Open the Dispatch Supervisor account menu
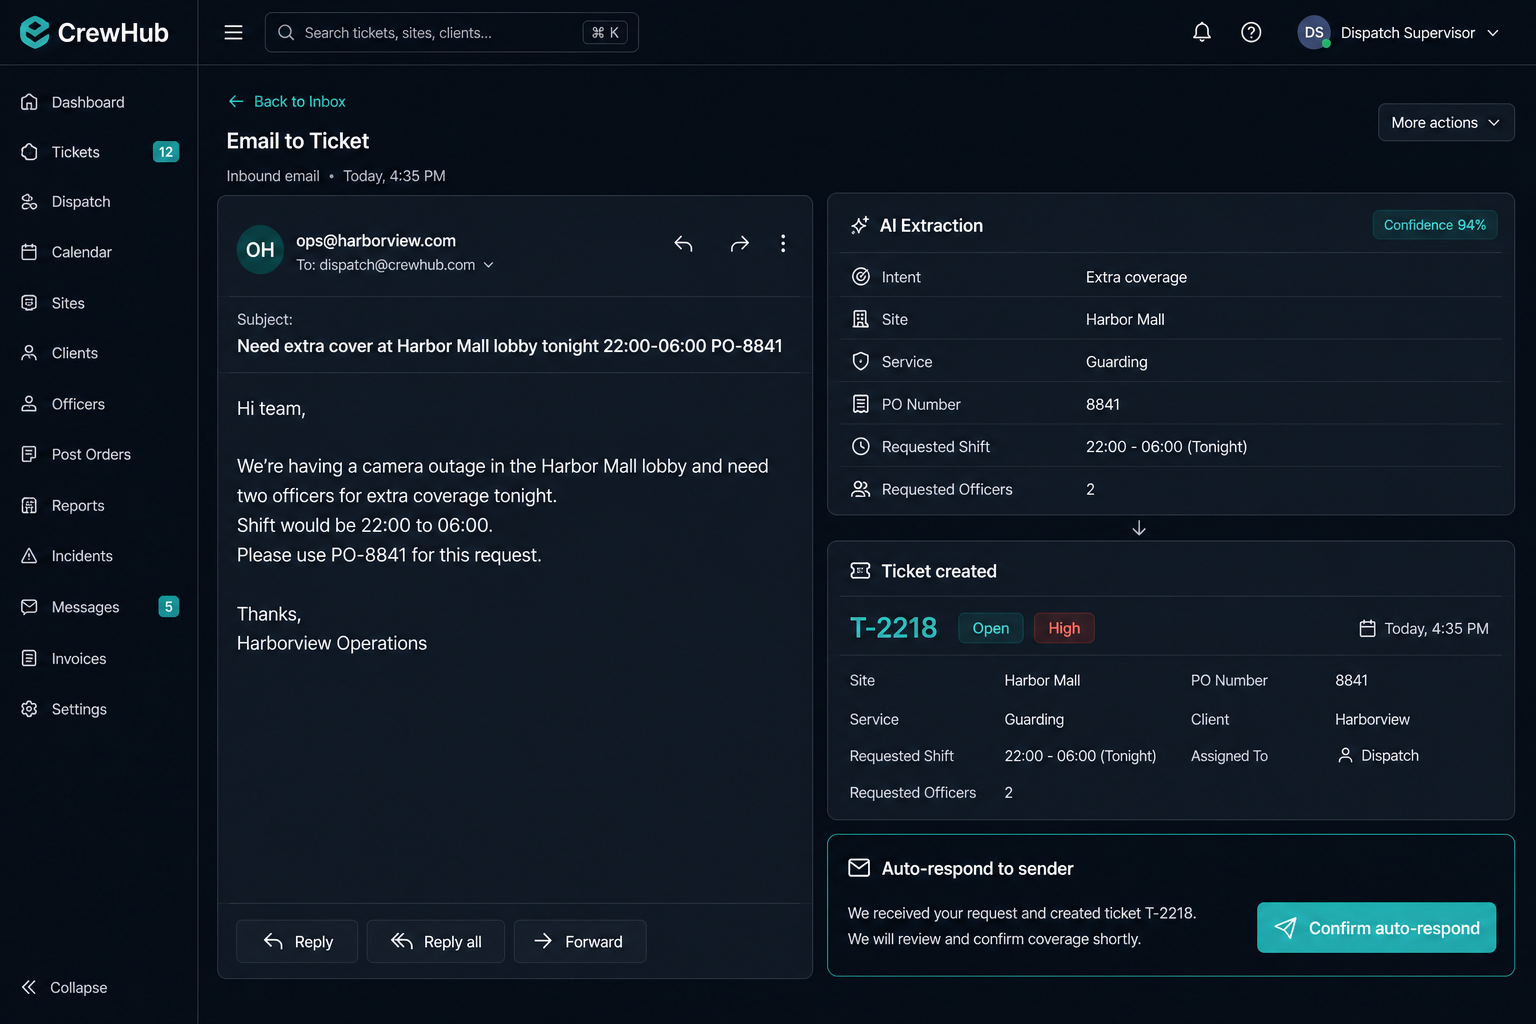The height and width of the screenshot is (1024, 1536). pyautogui.click(x=1400, y=32)
